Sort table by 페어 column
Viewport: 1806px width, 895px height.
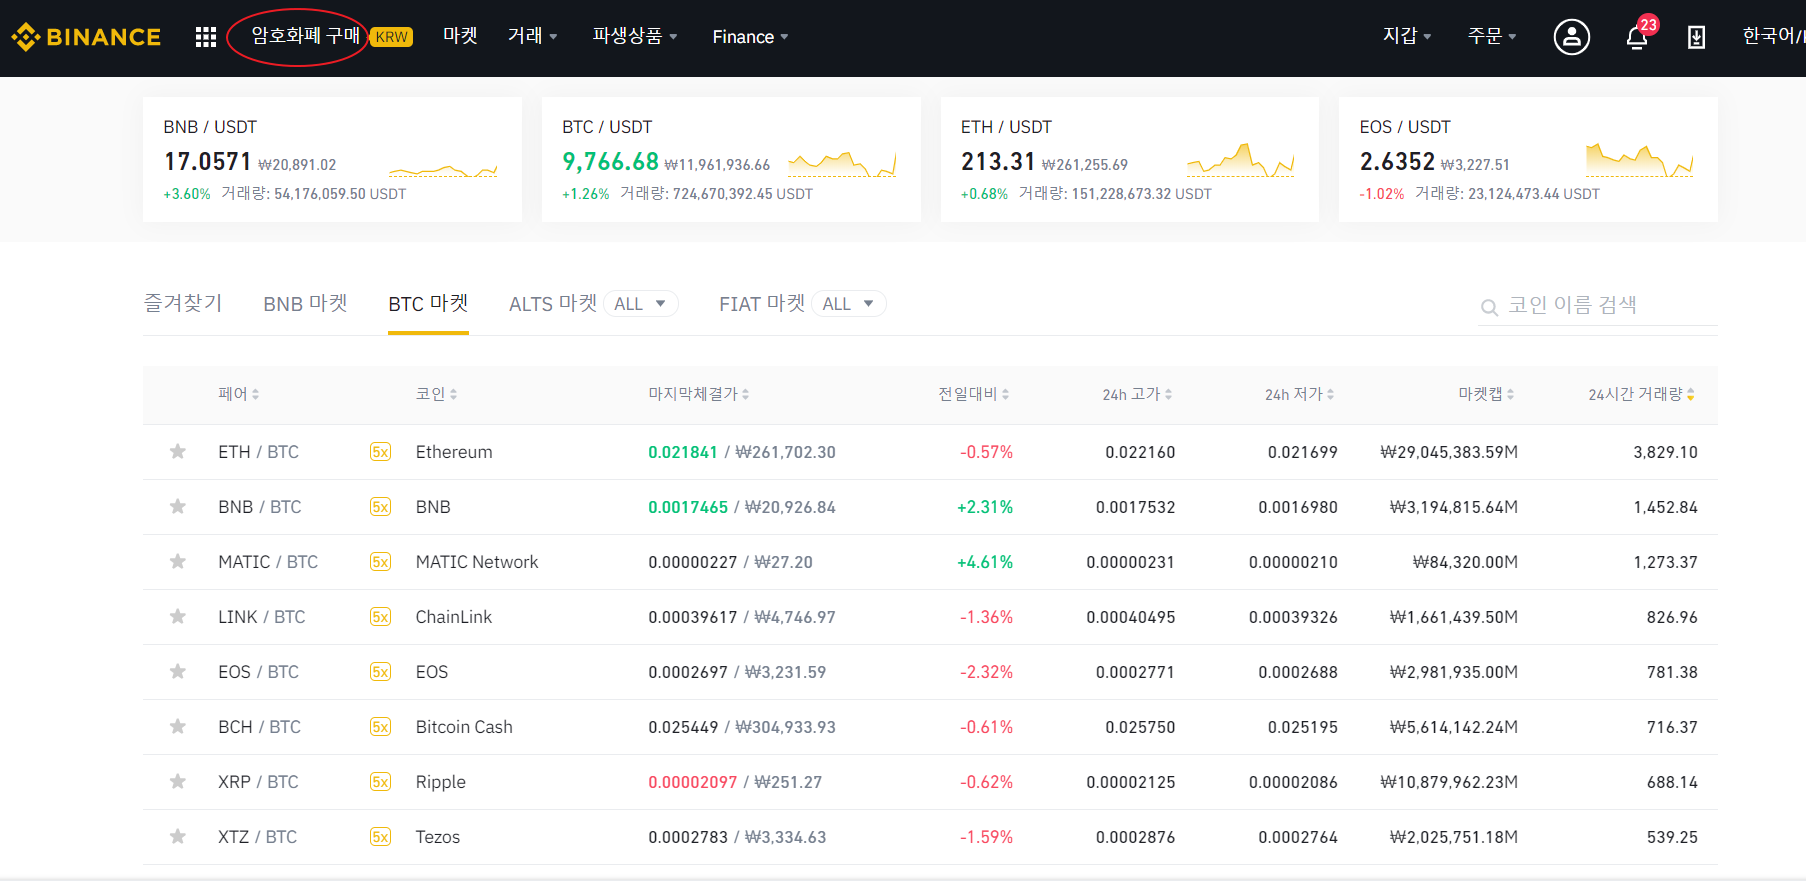click(239, 394)
